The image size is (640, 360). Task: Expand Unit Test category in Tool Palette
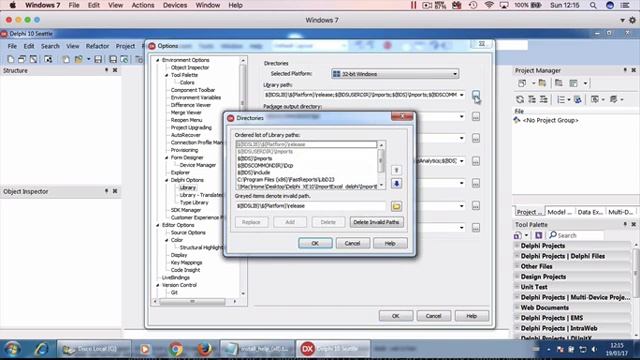(x=517, y=287)
